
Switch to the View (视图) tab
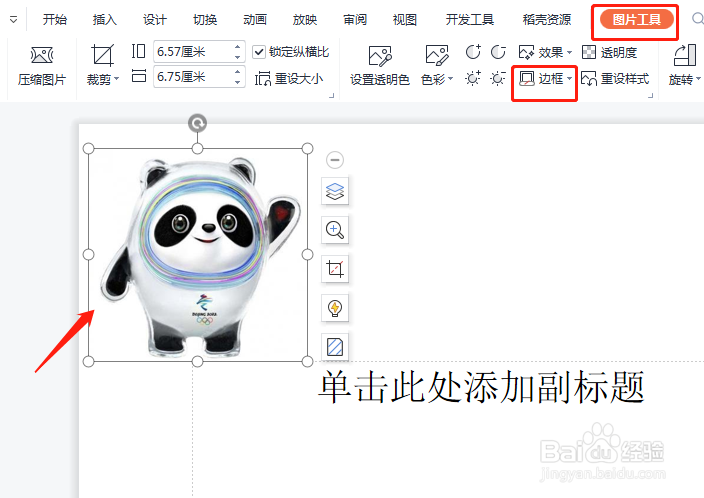[405, 19]
